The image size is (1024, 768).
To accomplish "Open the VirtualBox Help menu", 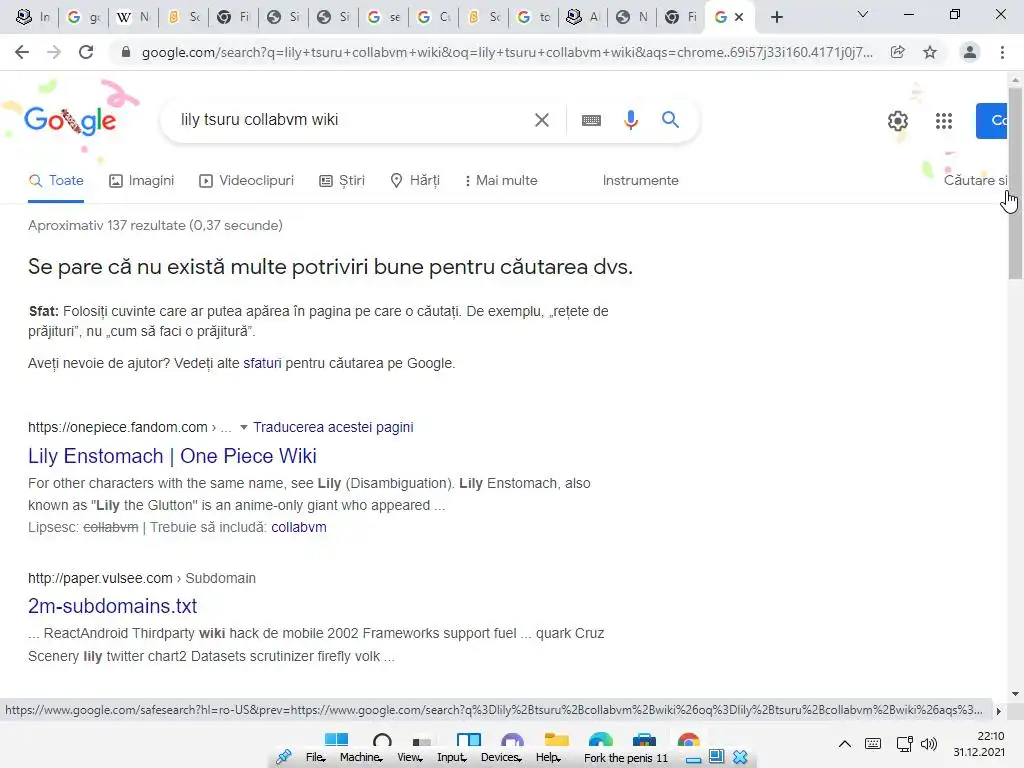I will [549, 757].
